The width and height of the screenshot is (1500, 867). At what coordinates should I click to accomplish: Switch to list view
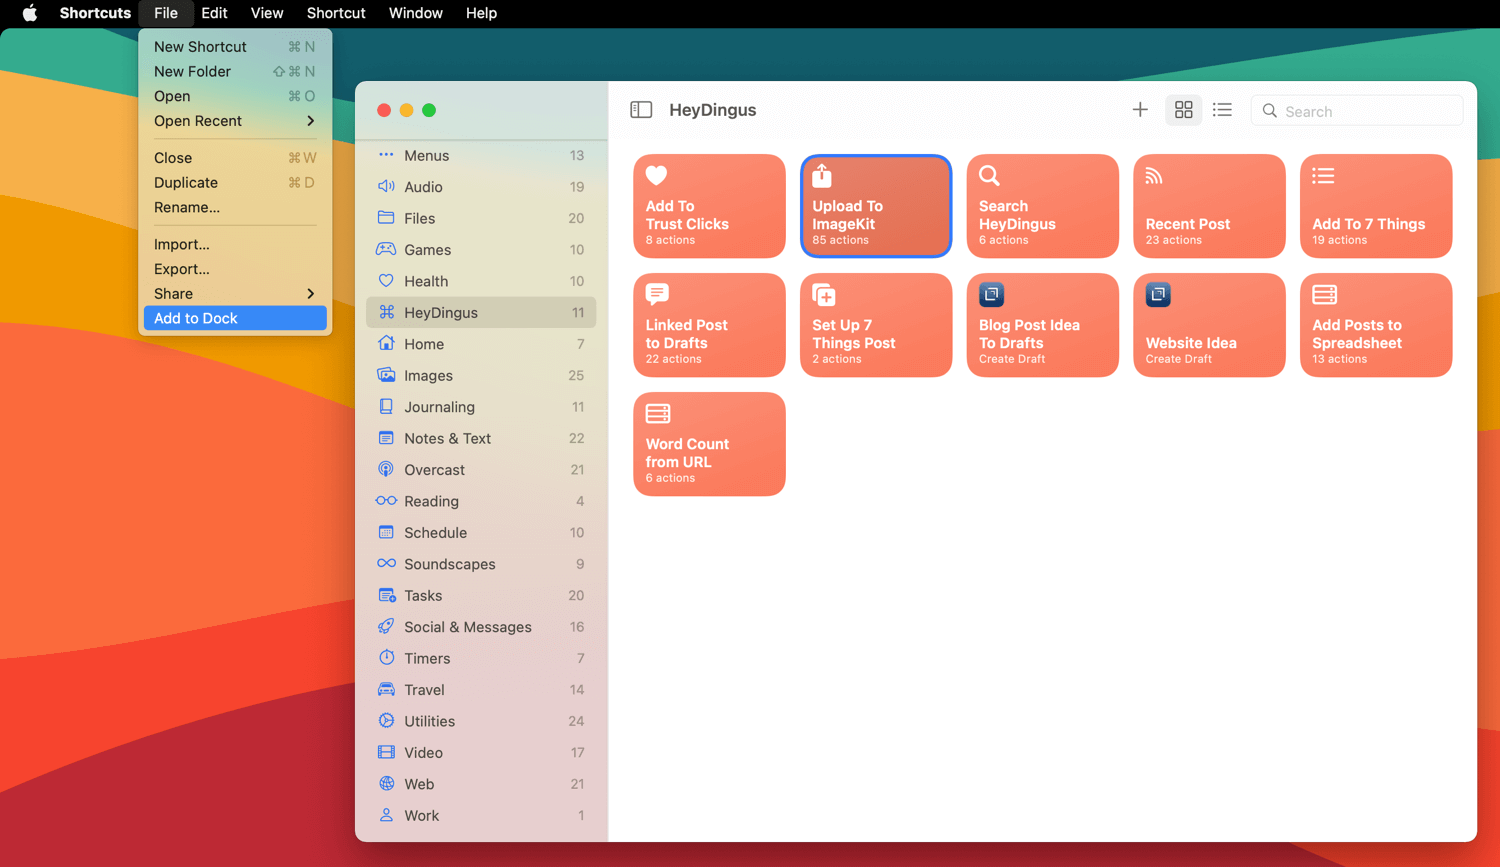(1222, 110)
